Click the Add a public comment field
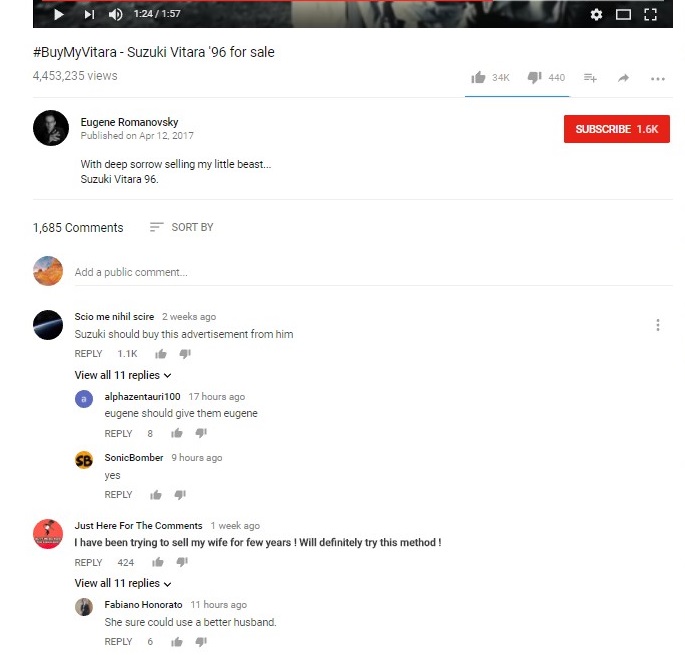The height and width of the screenshot is (655, 685). (x=373, y=273)
